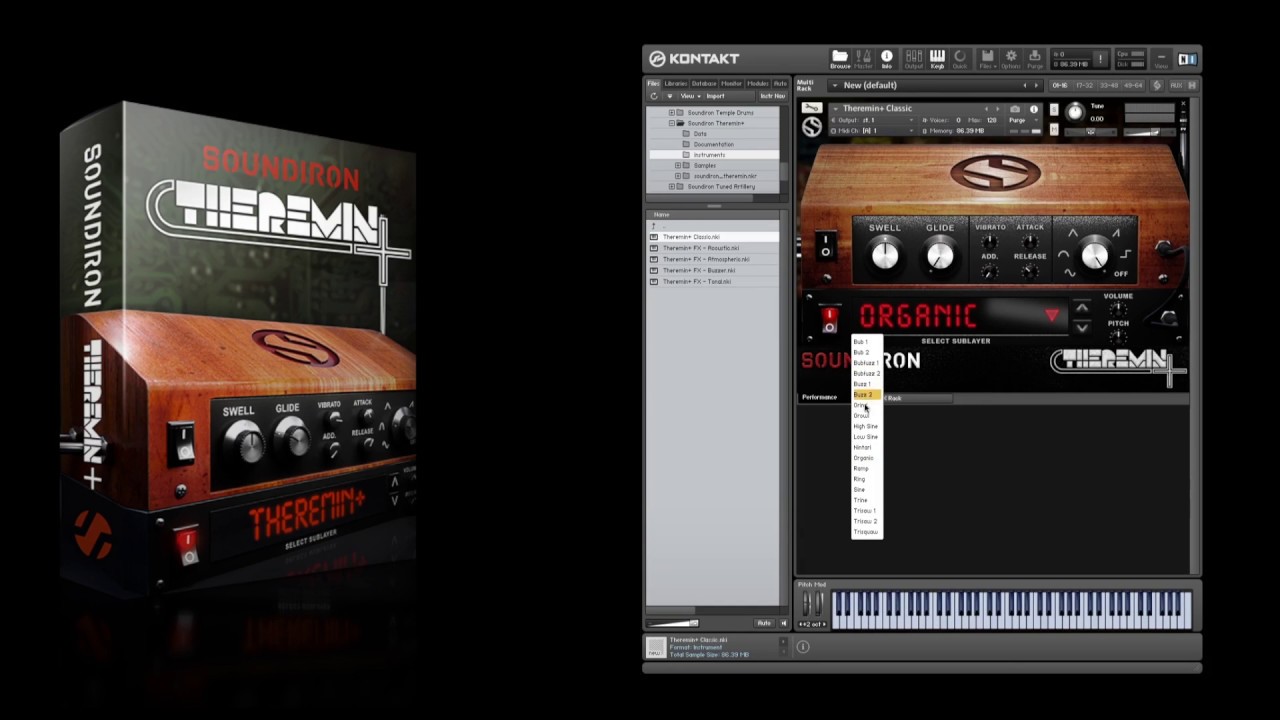
Task: Open the Multi Rack preset dropdown
Action: tap(835, 85)
